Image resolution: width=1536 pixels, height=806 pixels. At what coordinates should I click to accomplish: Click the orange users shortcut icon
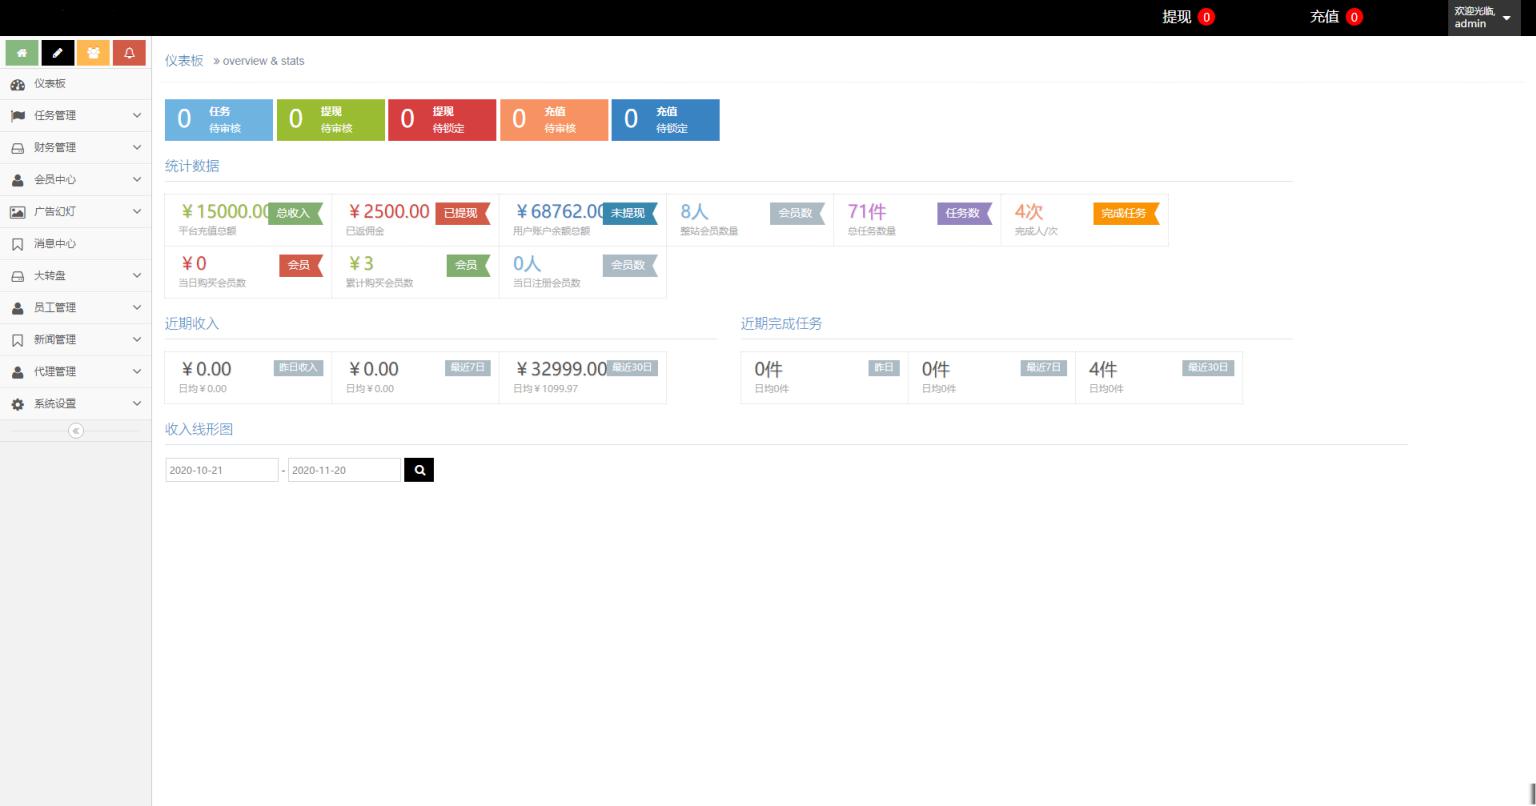click(93, 53)
